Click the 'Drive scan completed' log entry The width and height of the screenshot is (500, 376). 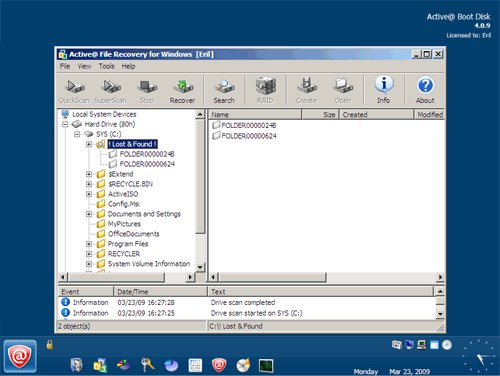(243, 303)
